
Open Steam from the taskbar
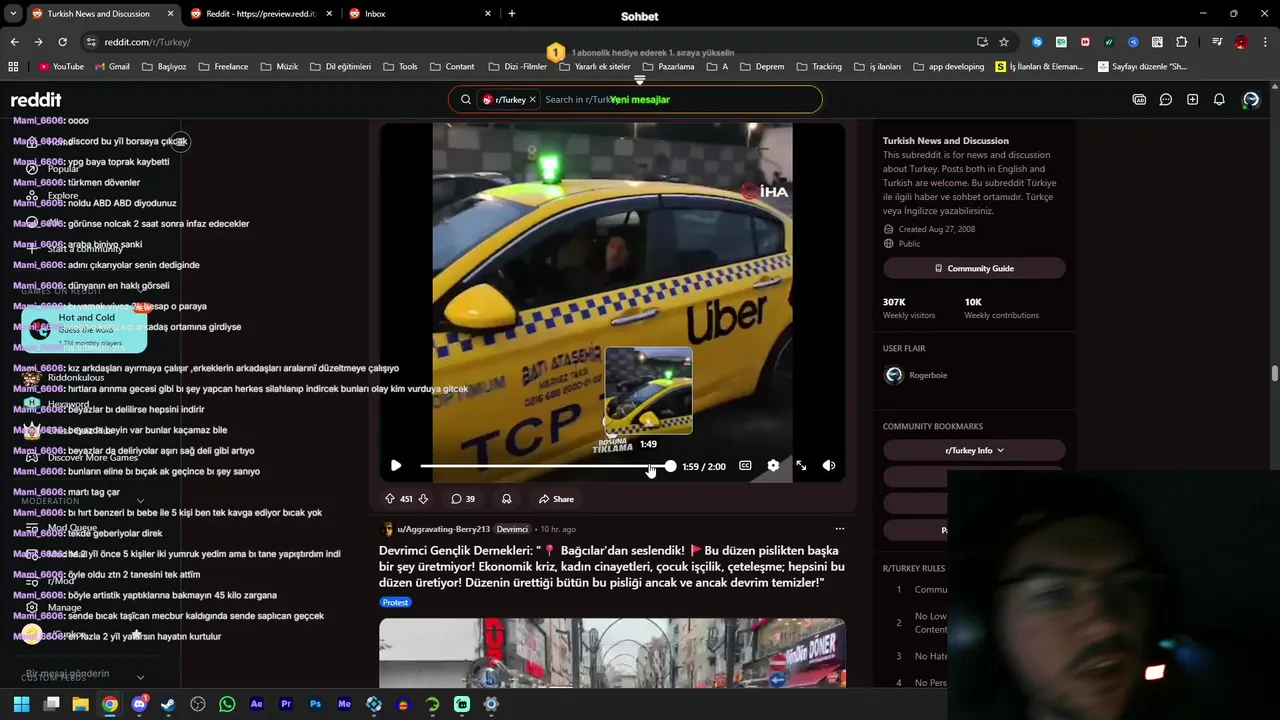tap(168, 704)
